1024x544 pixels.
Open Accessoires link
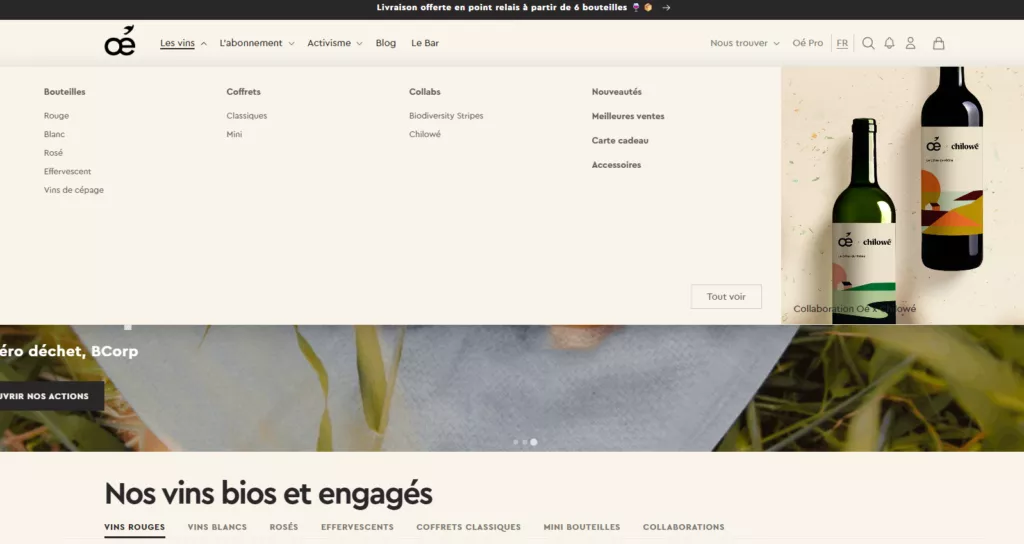616,165
